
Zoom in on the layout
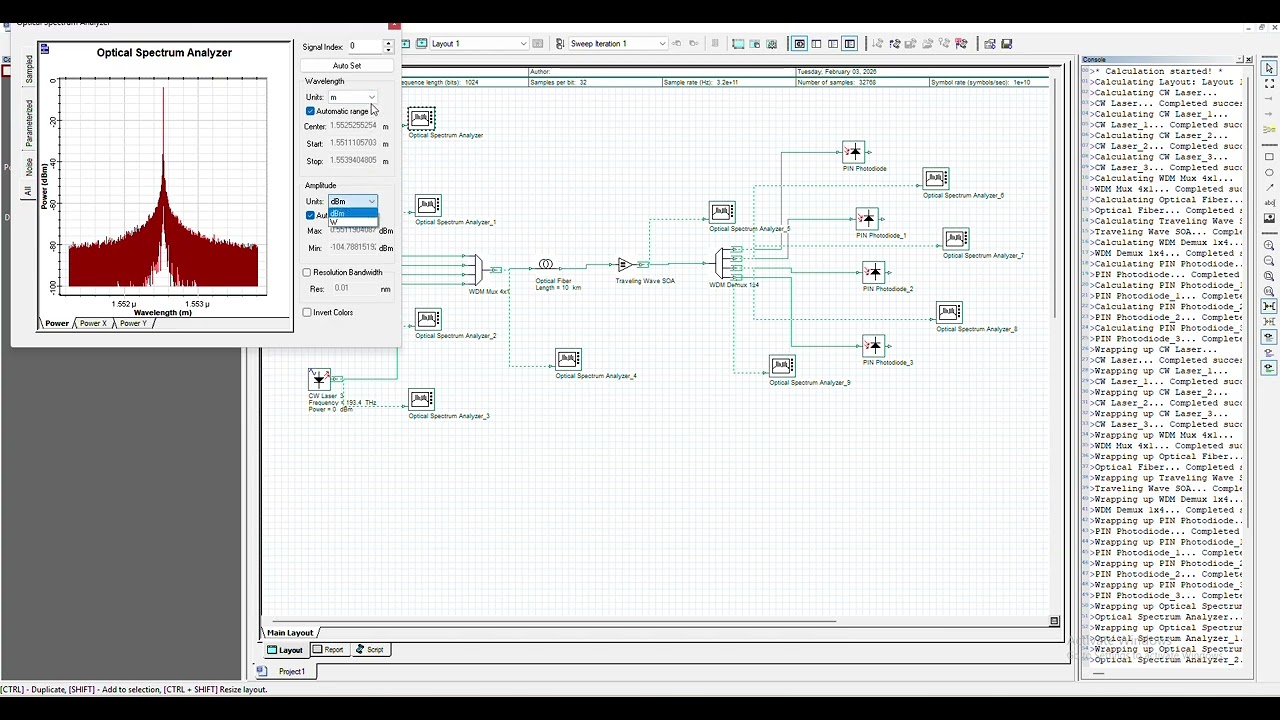tap(1270, 245)
